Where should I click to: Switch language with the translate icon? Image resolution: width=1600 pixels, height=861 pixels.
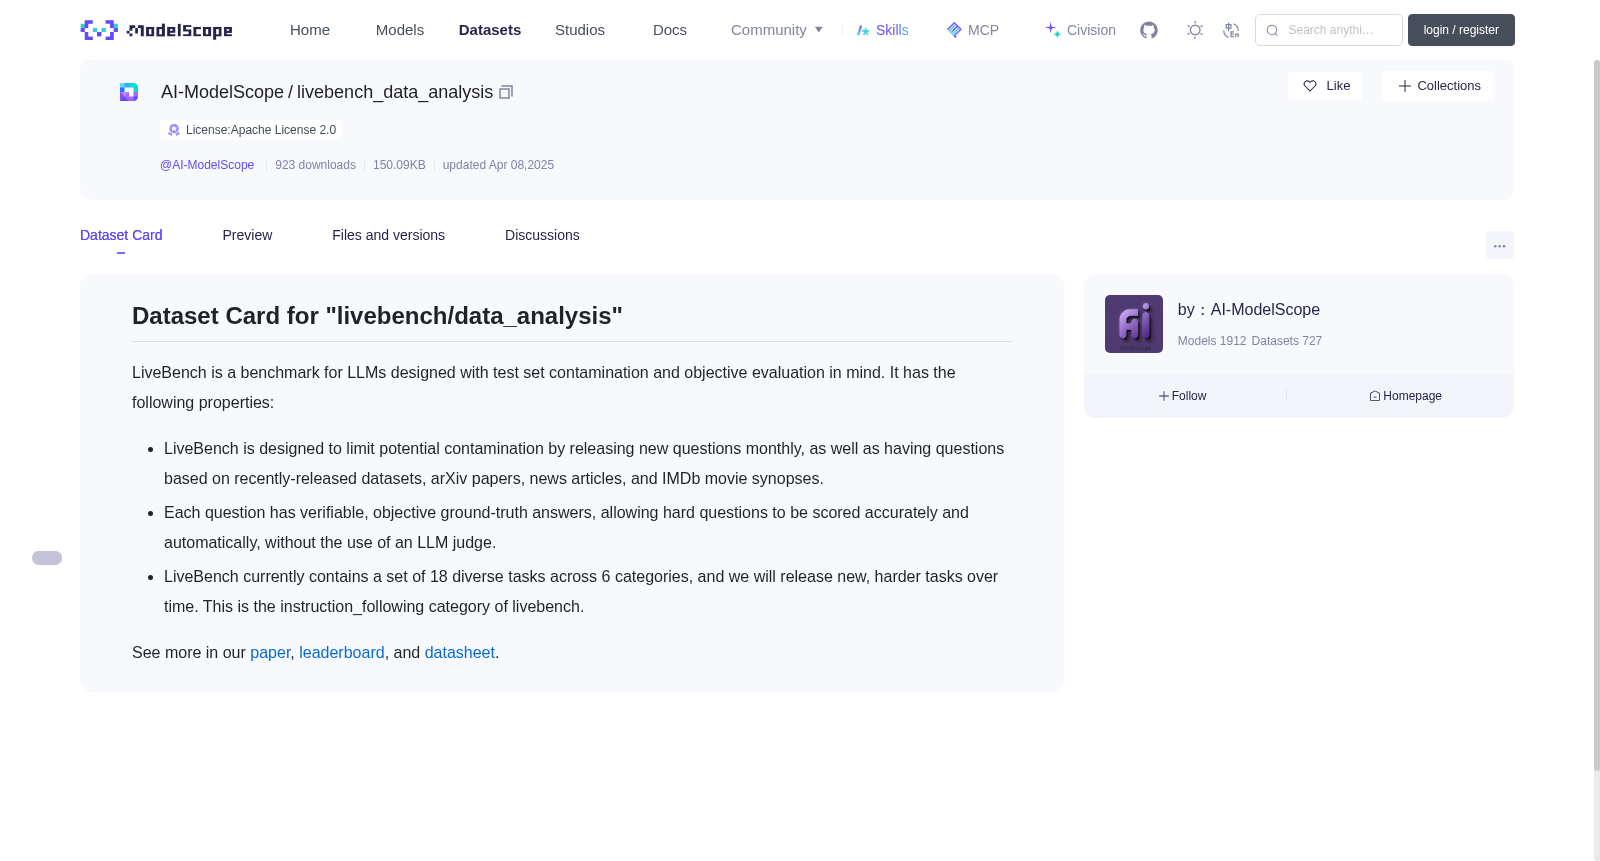pos(1231,30)
